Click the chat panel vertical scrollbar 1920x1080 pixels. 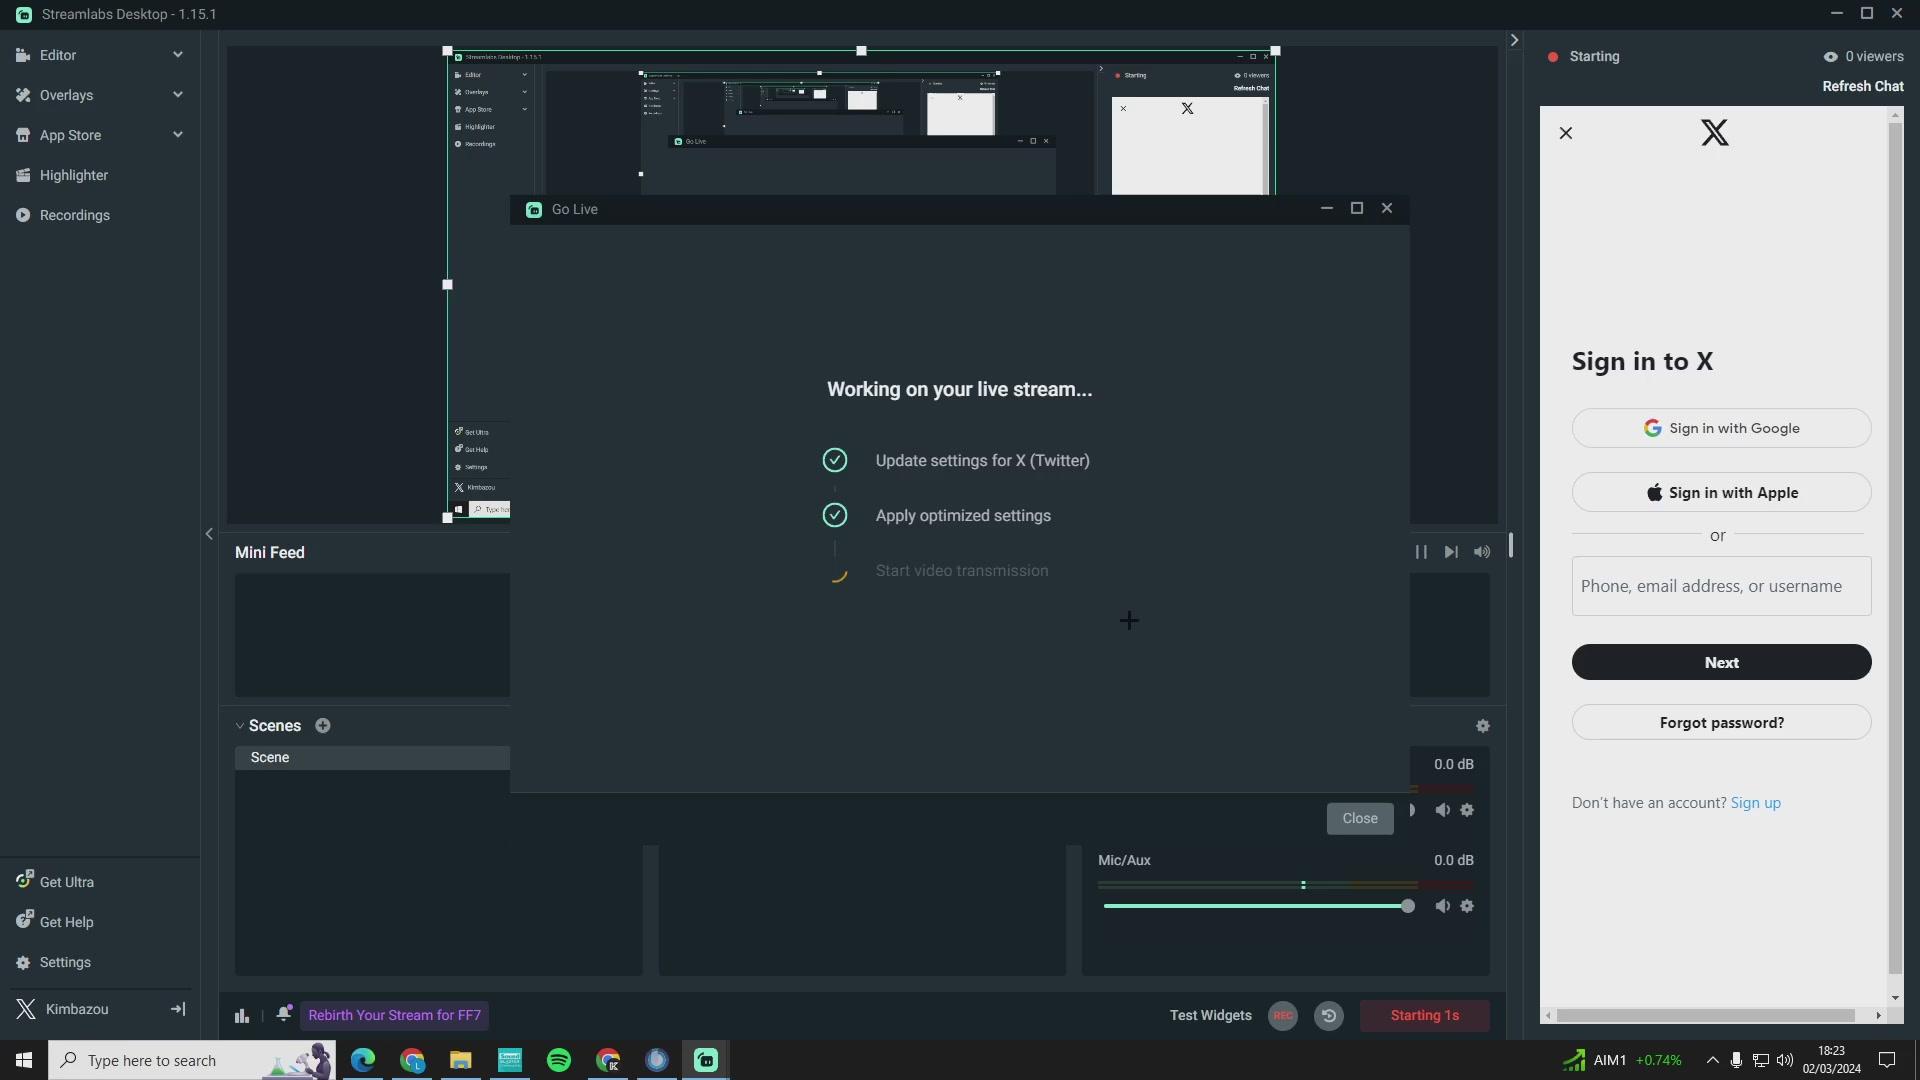pyautogui.click(x=1895, y=548)
